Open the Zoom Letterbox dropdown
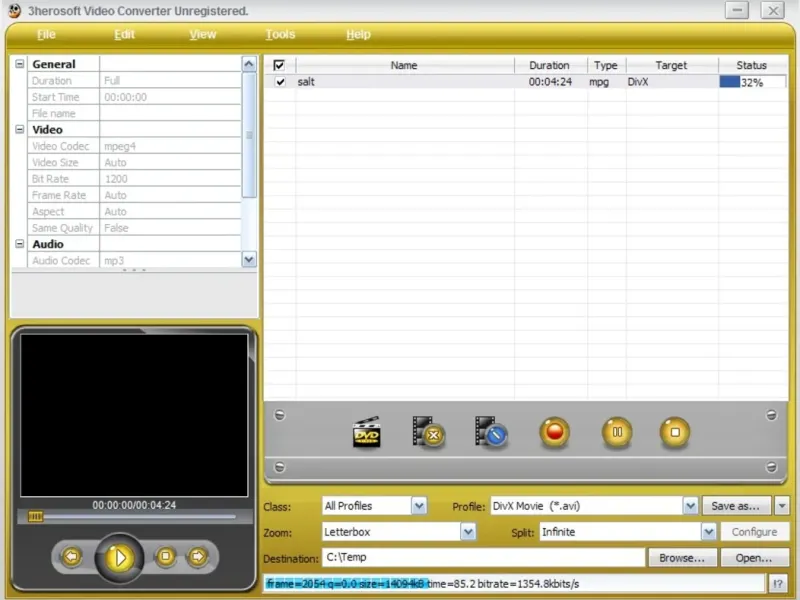This screenshot has width=800, height=600. click(468, 532)
